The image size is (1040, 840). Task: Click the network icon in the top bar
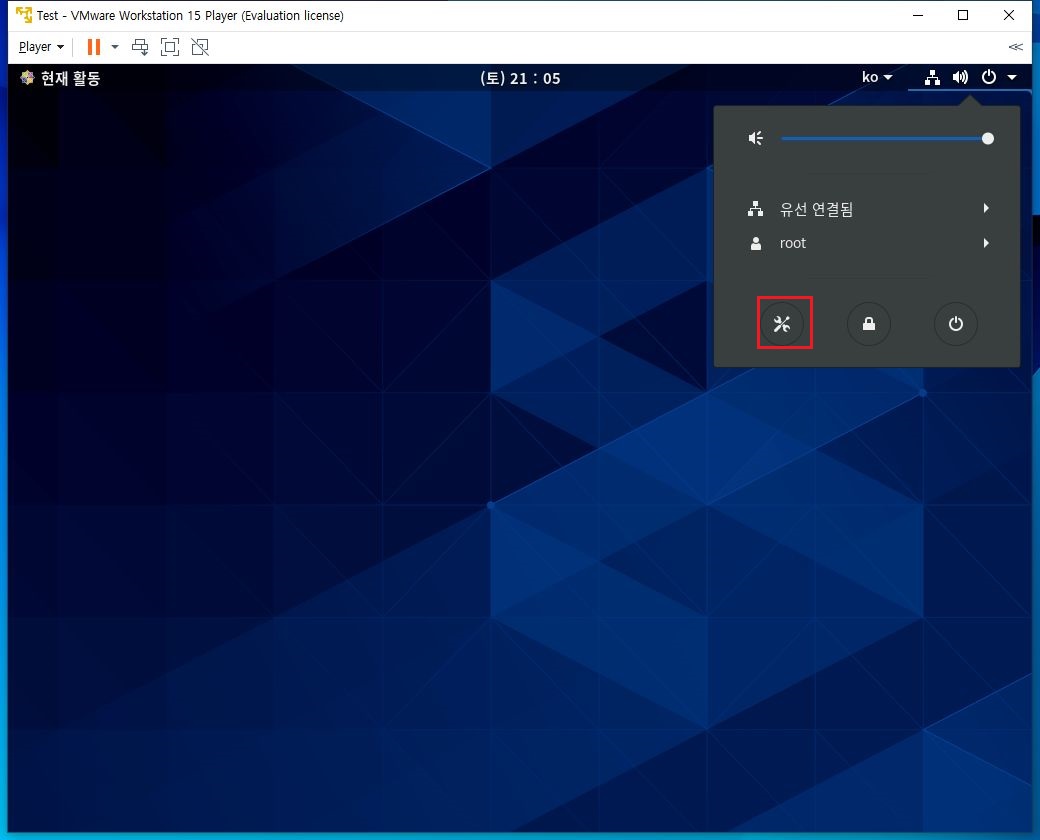click(x=932, y=78)
